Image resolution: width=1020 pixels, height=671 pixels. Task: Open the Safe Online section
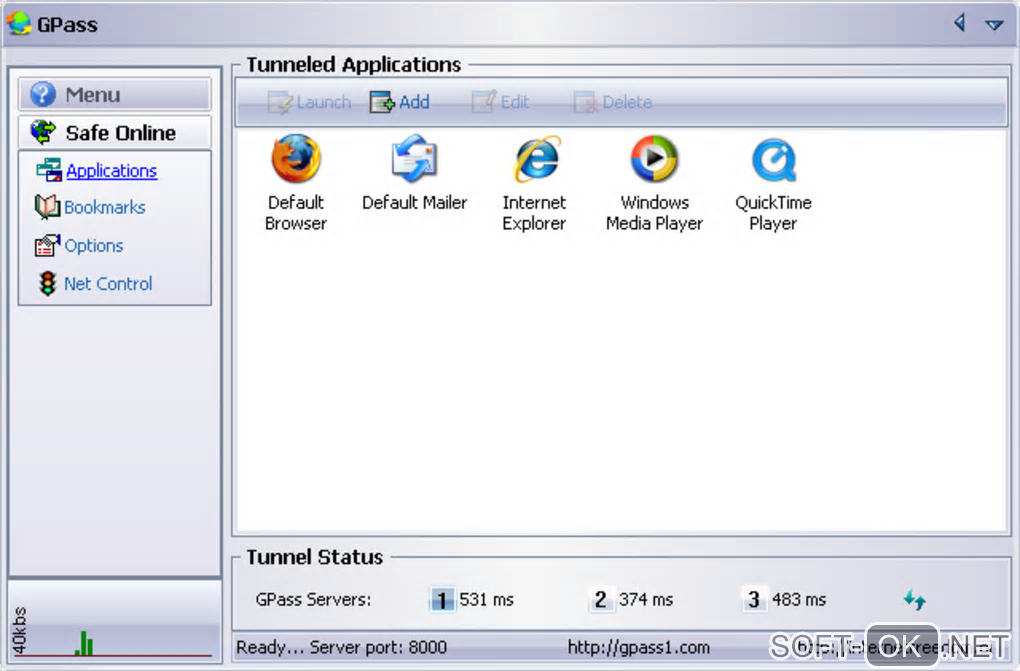[x=114, y=133]
